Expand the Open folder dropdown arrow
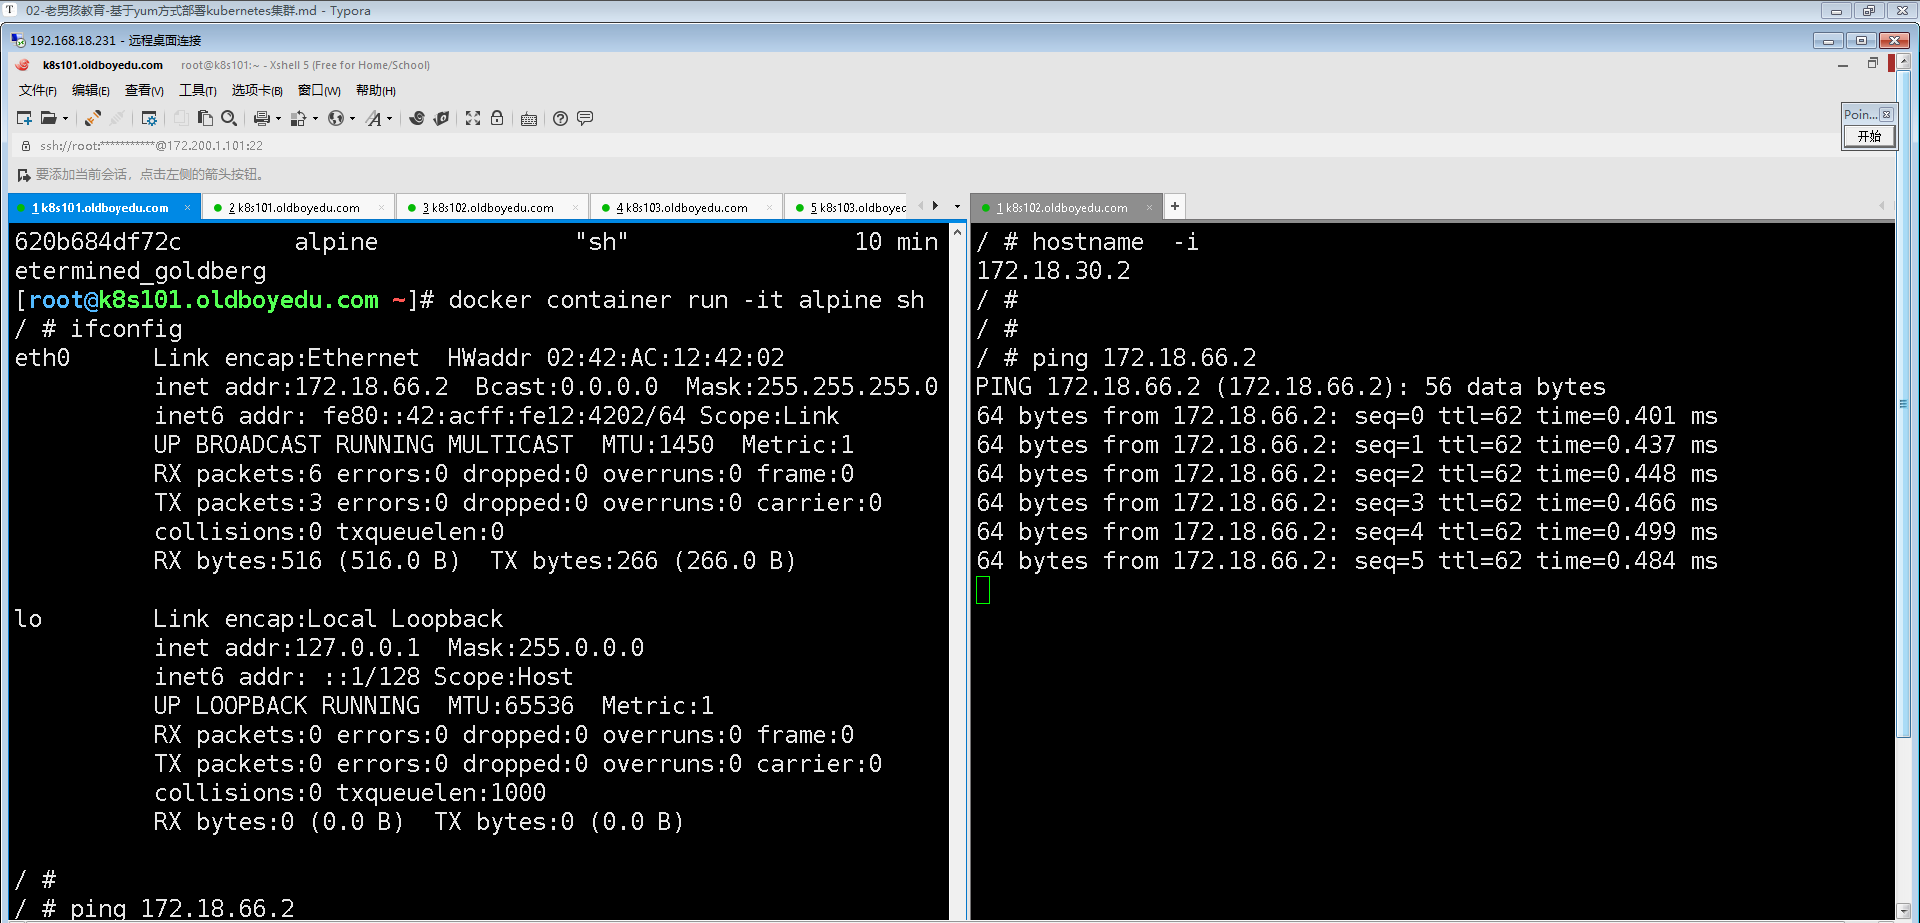 click(66, 119)
